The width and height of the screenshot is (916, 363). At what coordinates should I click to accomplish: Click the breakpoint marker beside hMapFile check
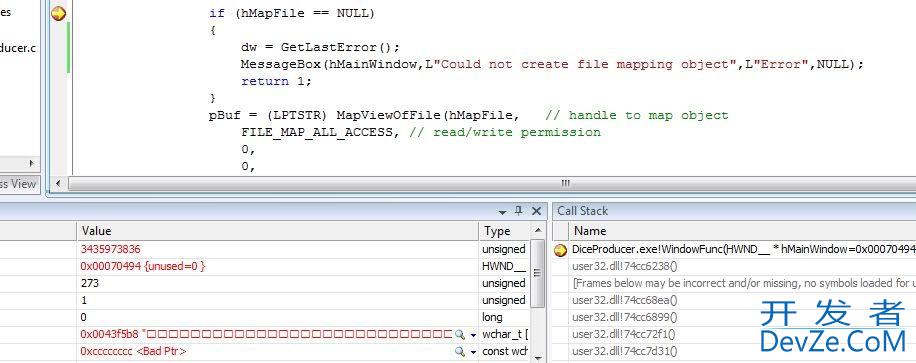(58, 13)
